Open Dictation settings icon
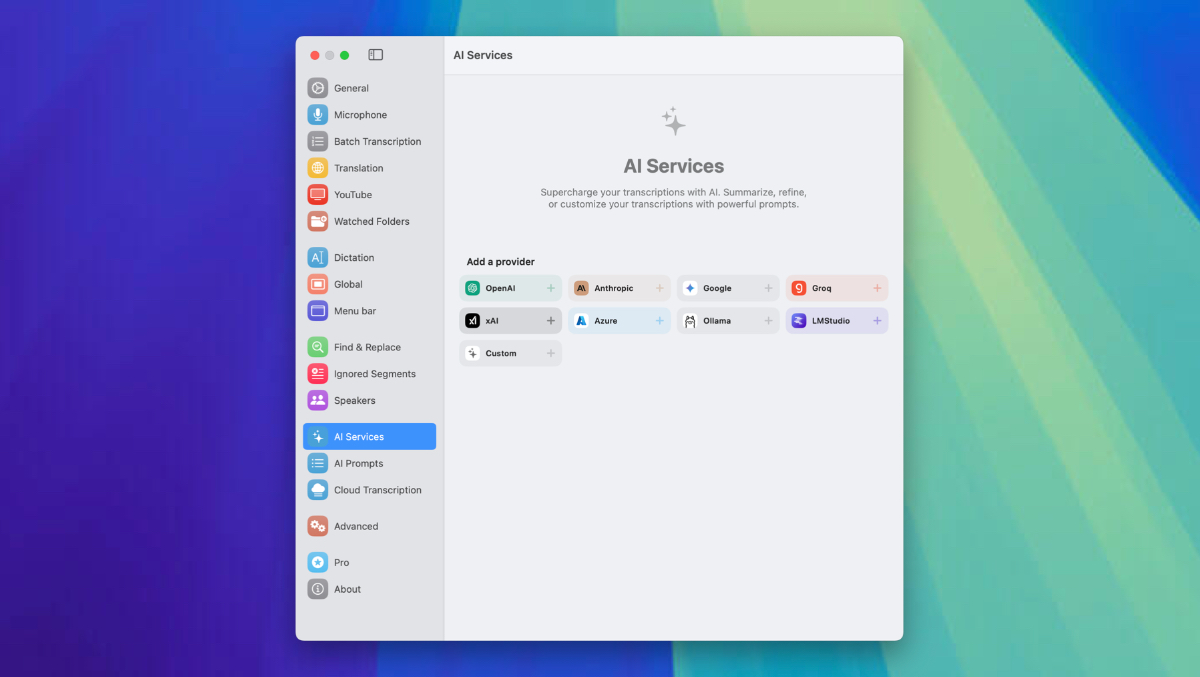Image resolution: width=1200 pixels, height=677 pixels. tap(318, 258)
